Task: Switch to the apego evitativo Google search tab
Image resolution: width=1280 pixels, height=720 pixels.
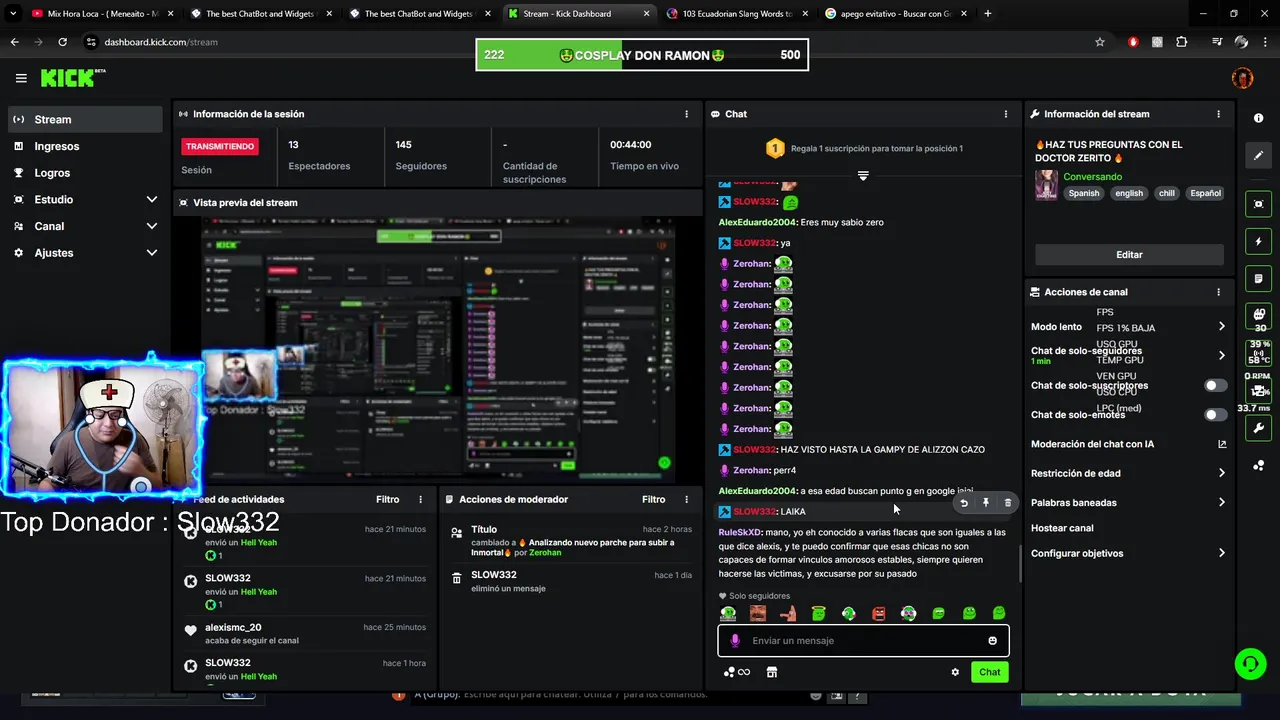Action: [895, 14]
